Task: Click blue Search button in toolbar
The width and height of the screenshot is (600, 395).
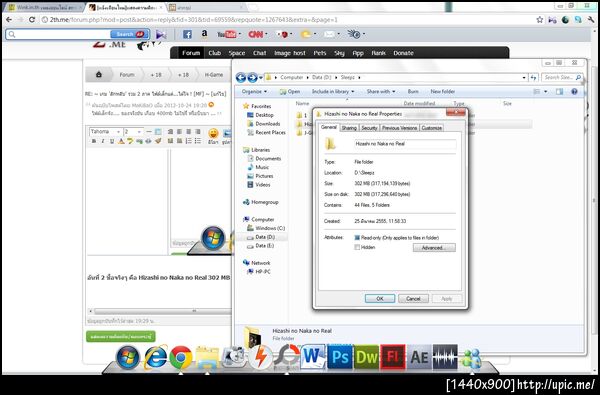Action: point(129,34)
